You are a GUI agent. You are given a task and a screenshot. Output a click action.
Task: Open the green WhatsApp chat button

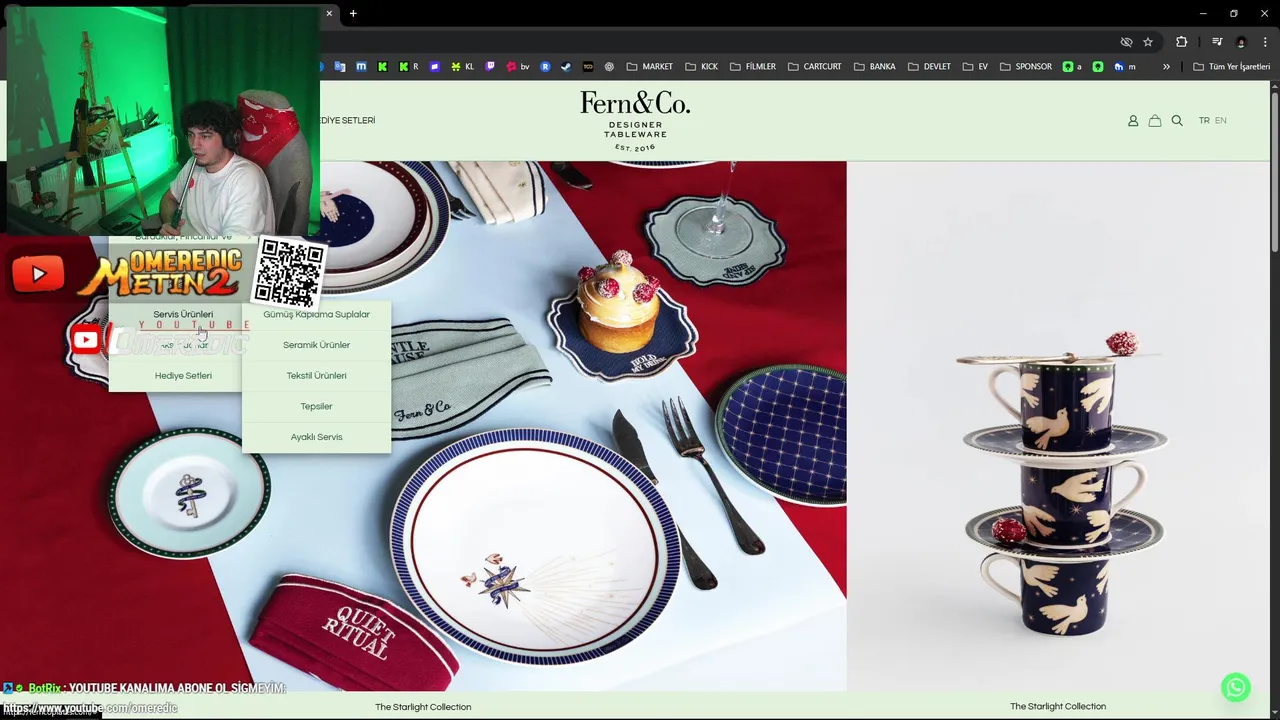coord(1236,687)
